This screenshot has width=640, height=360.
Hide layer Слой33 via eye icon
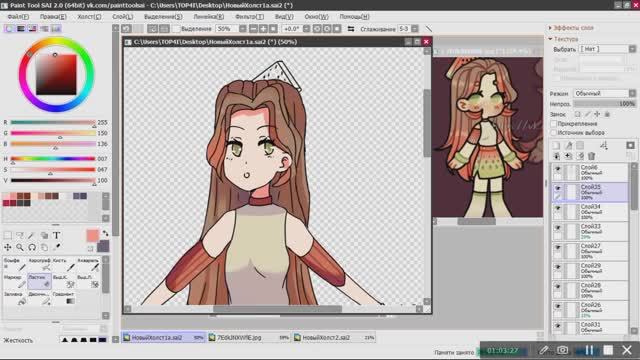[558, 227]
